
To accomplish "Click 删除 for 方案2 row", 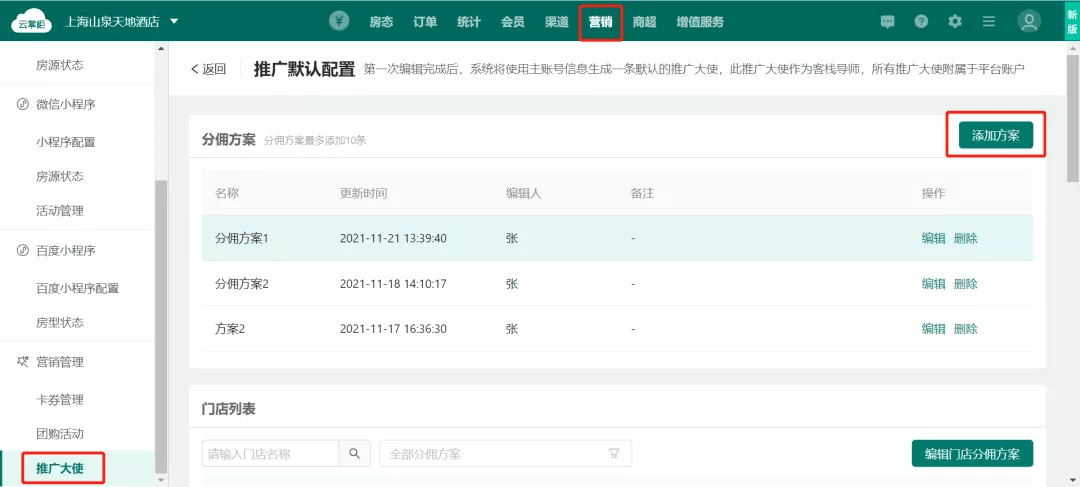I will coord(965,329).
